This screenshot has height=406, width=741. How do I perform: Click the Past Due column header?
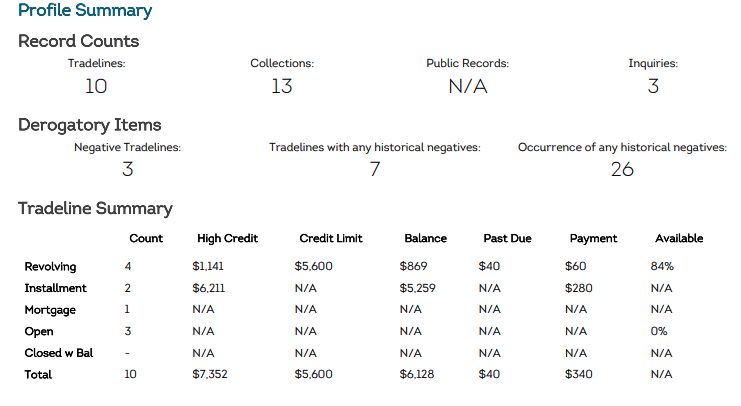[x=507, y=238]
